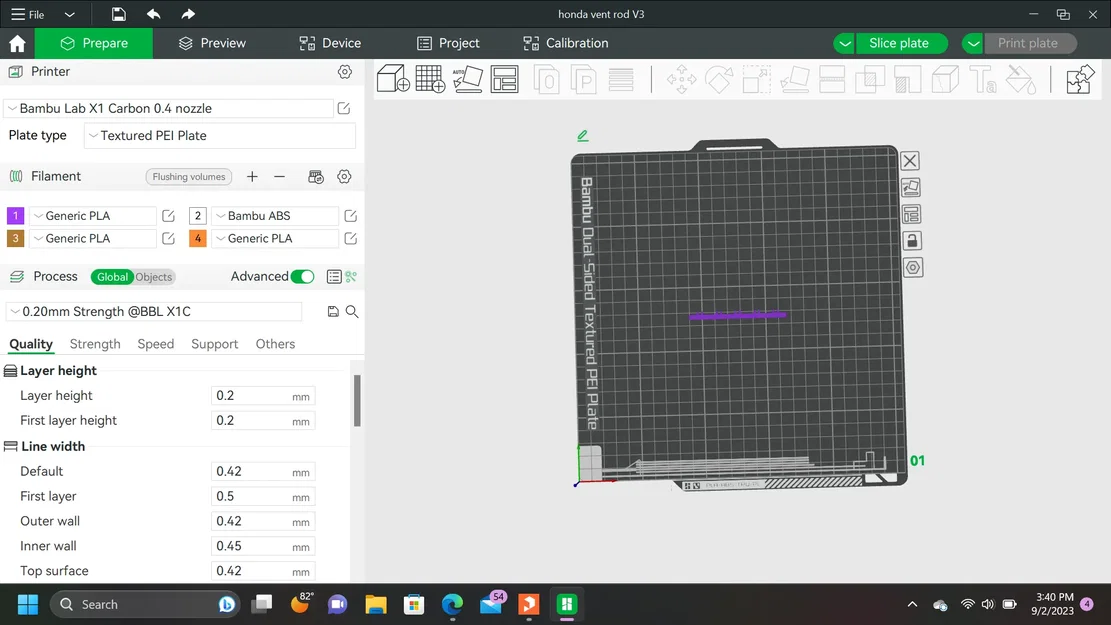
Task: Save the process preset icon
Action: point(333,311)
